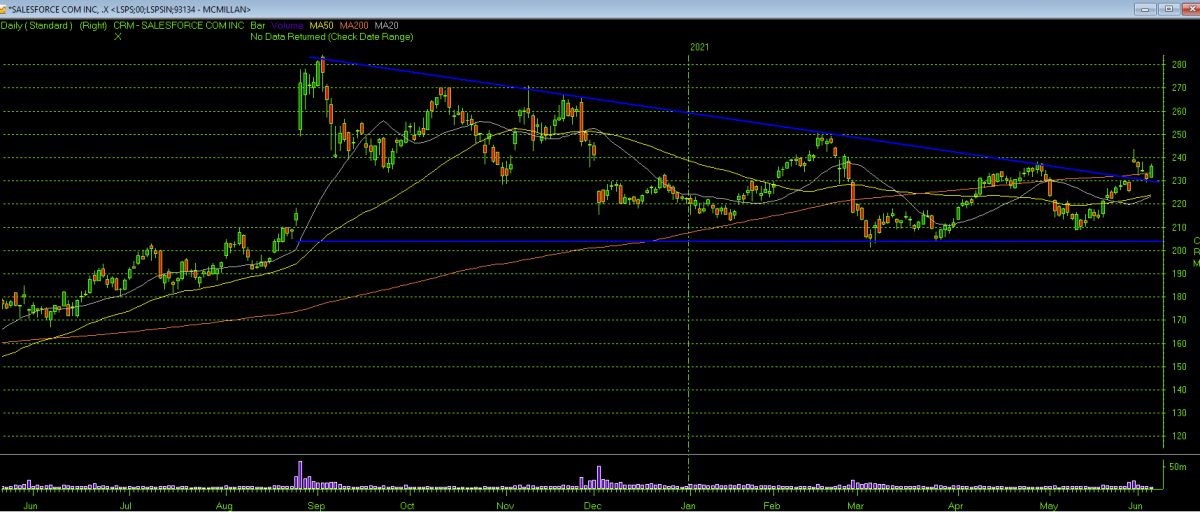Toggle the MA200 moving average label
1200x512 pixels.
357,25
